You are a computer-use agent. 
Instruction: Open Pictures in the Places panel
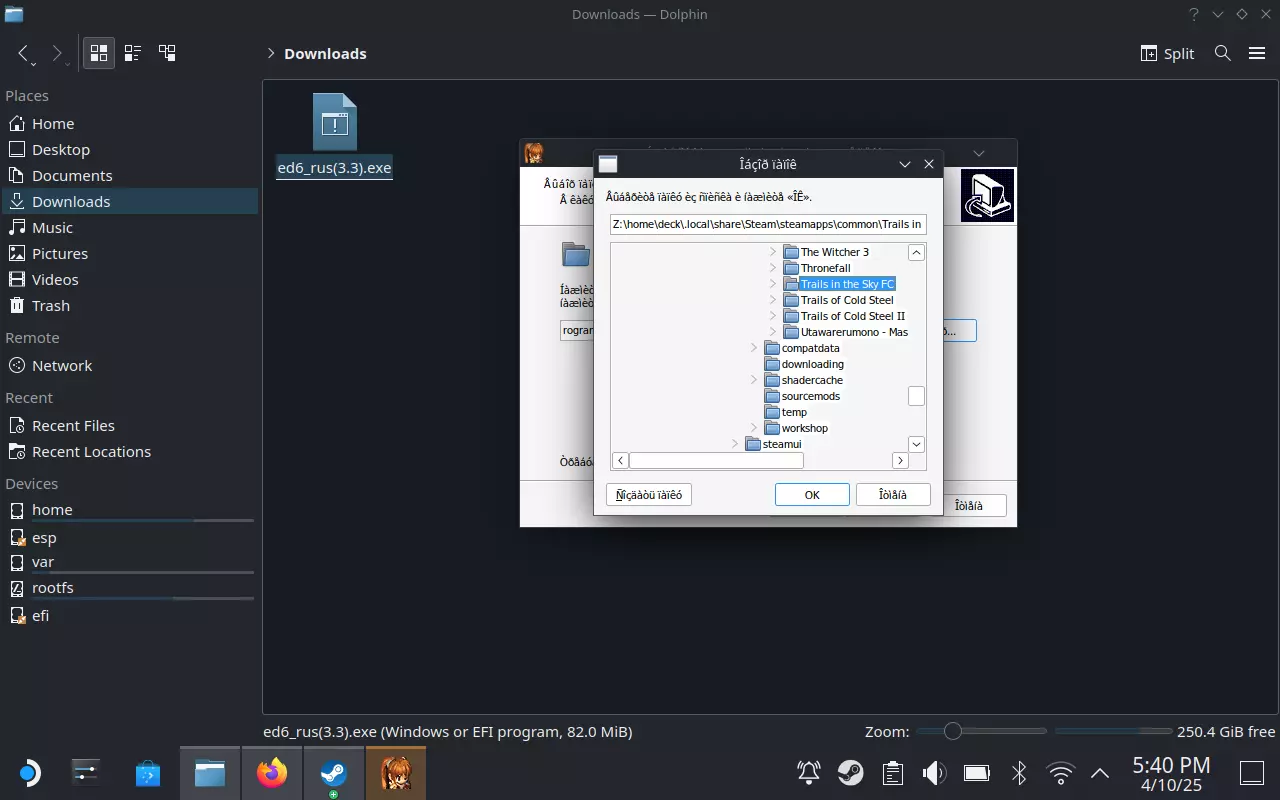click(60, 253)
